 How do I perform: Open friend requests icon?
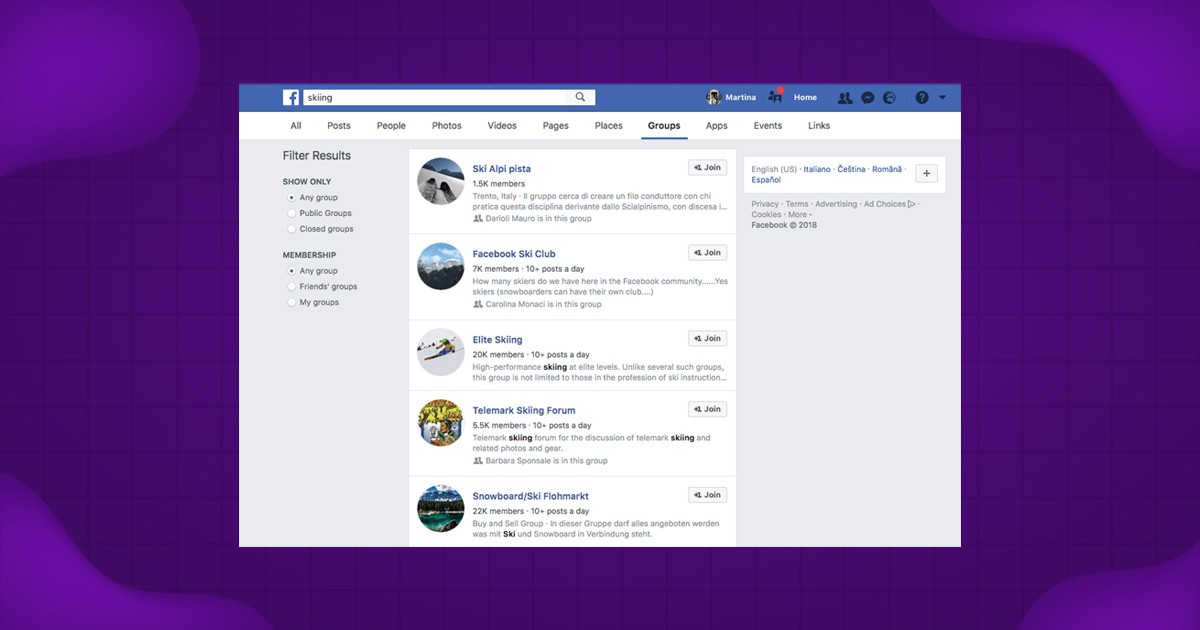tap(845, 98)
